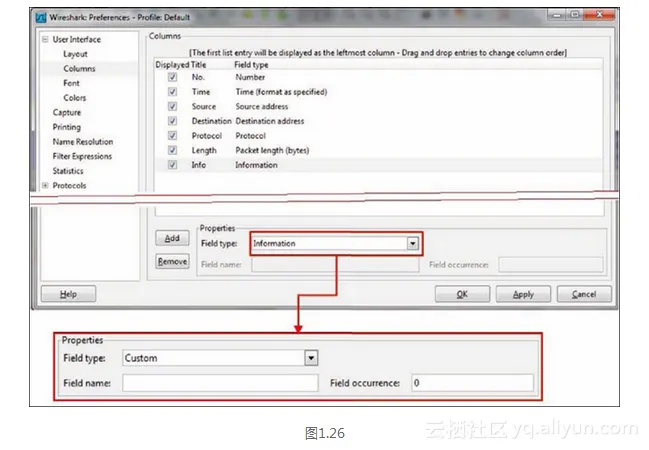The width and height of the screenshot is (649, 450).
Task: Uncheck the Info column checkbox
Action: coord(172,165)
